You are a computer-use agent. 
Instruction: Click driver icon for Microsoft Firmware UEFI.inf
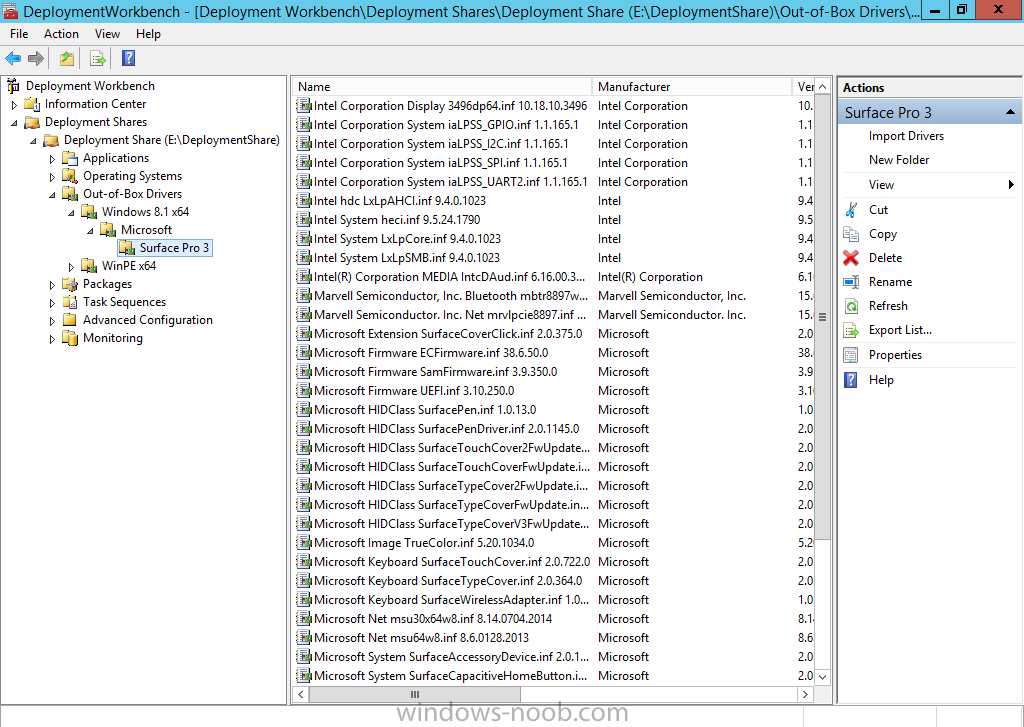click(304, 391)
